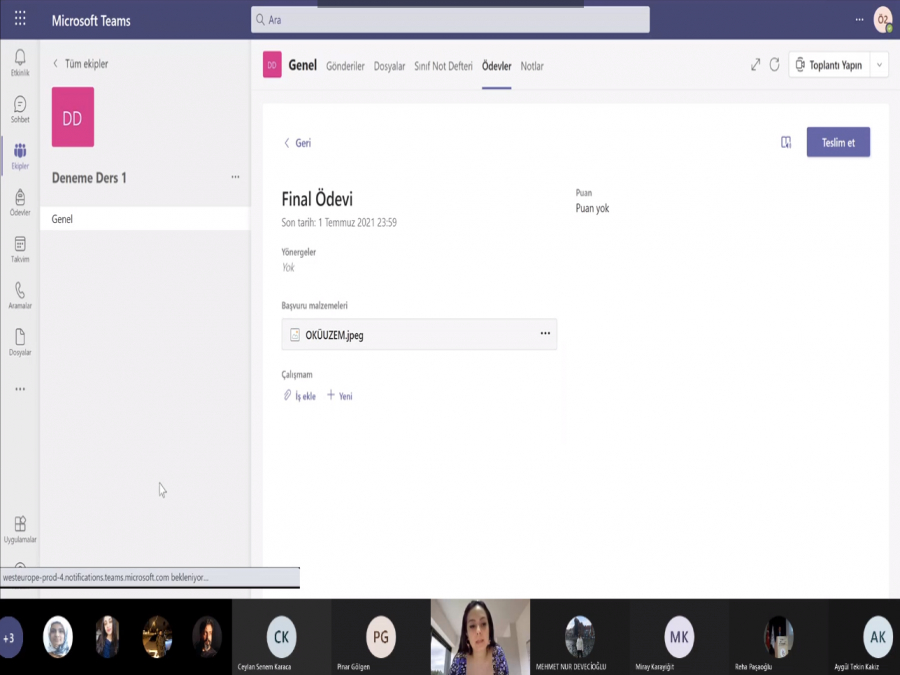Open Ödevler assignments in the left sidebar
Image resolution: width=900 pixels, height=675 pixels.
[x=20, y=202]
